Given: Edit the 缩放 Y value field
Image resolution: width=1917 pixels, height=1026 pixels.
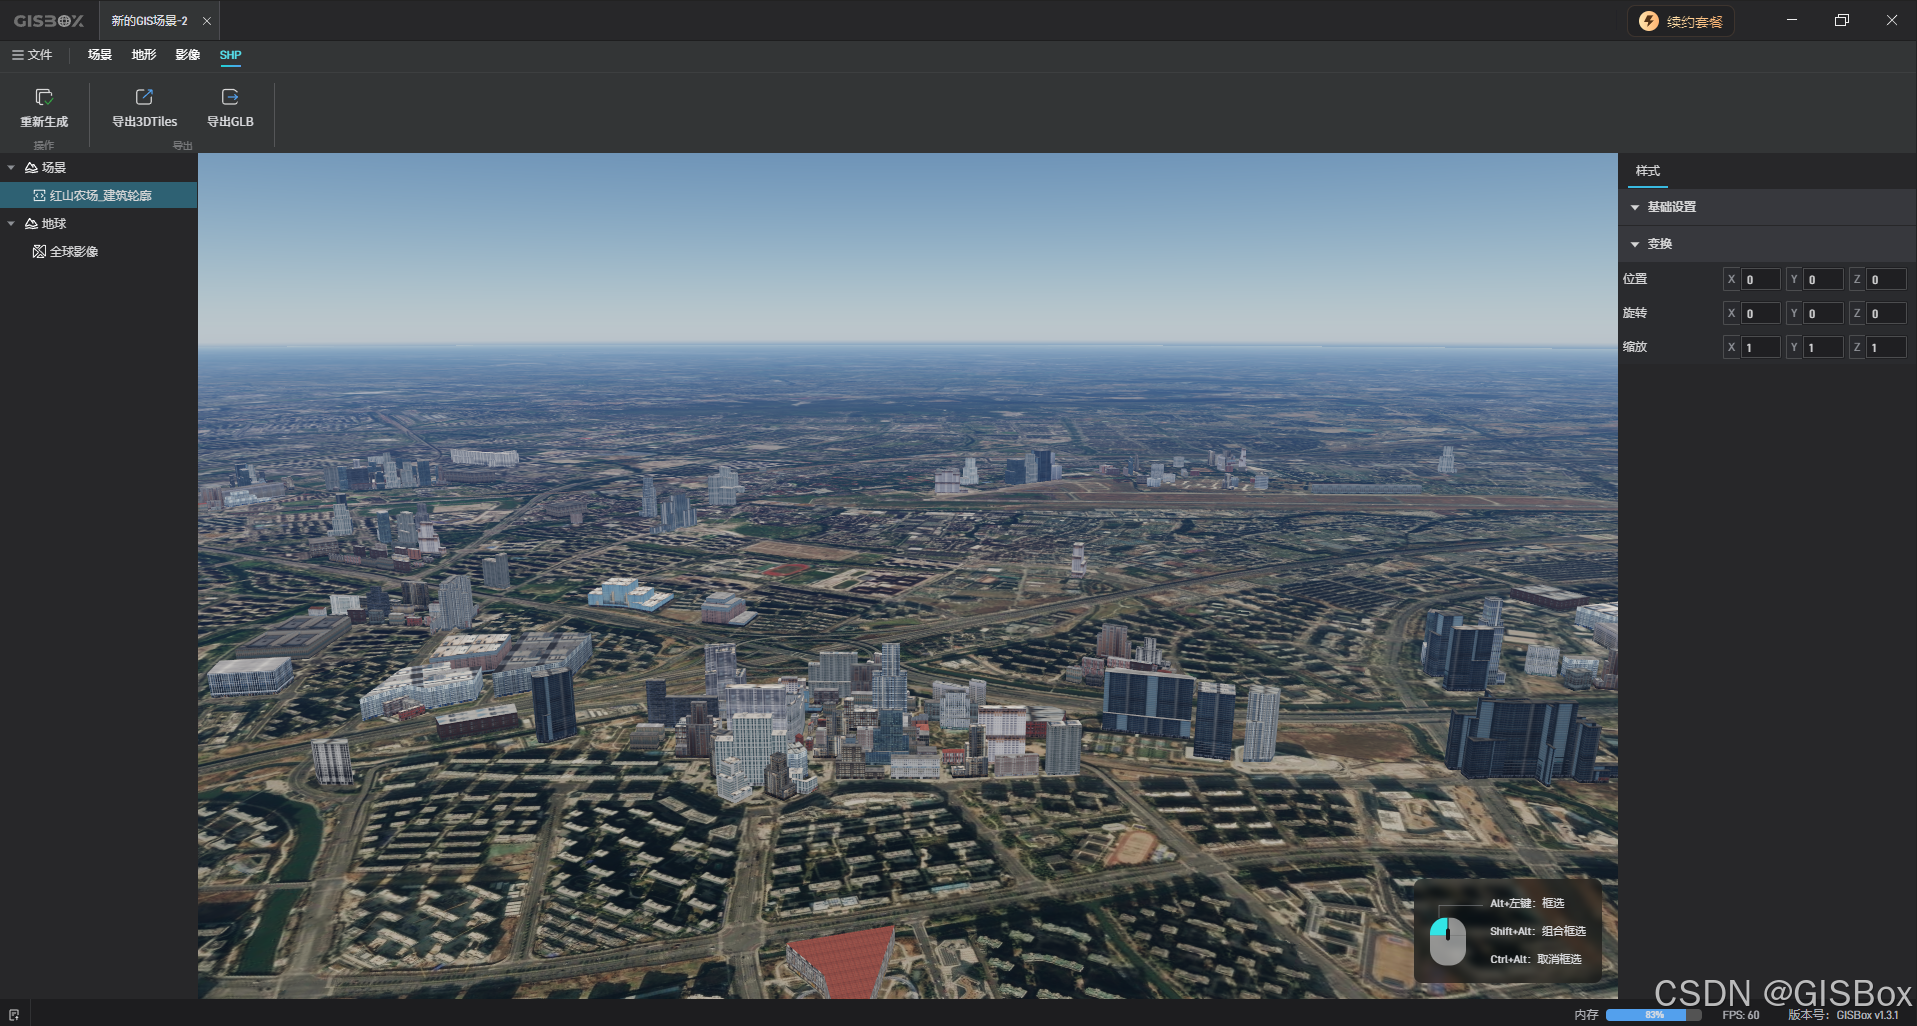Looking at the screenshot, I should 1824,348.
